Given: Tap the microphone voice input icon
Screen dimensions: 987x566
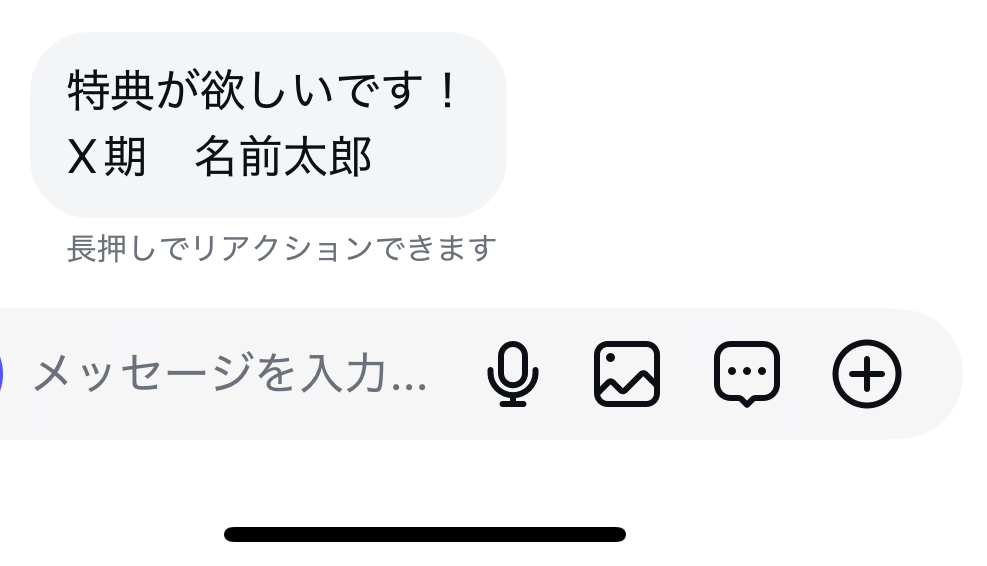Looking at the screenshot, I should tap(512, 374).
